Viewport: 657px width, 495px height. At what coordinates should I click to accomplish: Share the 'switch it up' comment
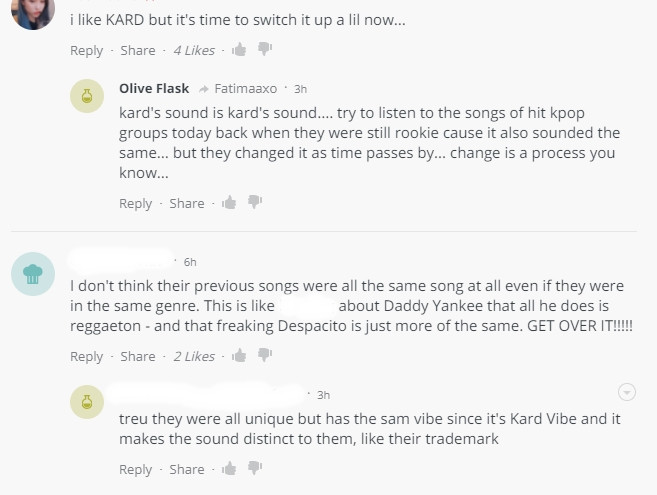(138, 50)
